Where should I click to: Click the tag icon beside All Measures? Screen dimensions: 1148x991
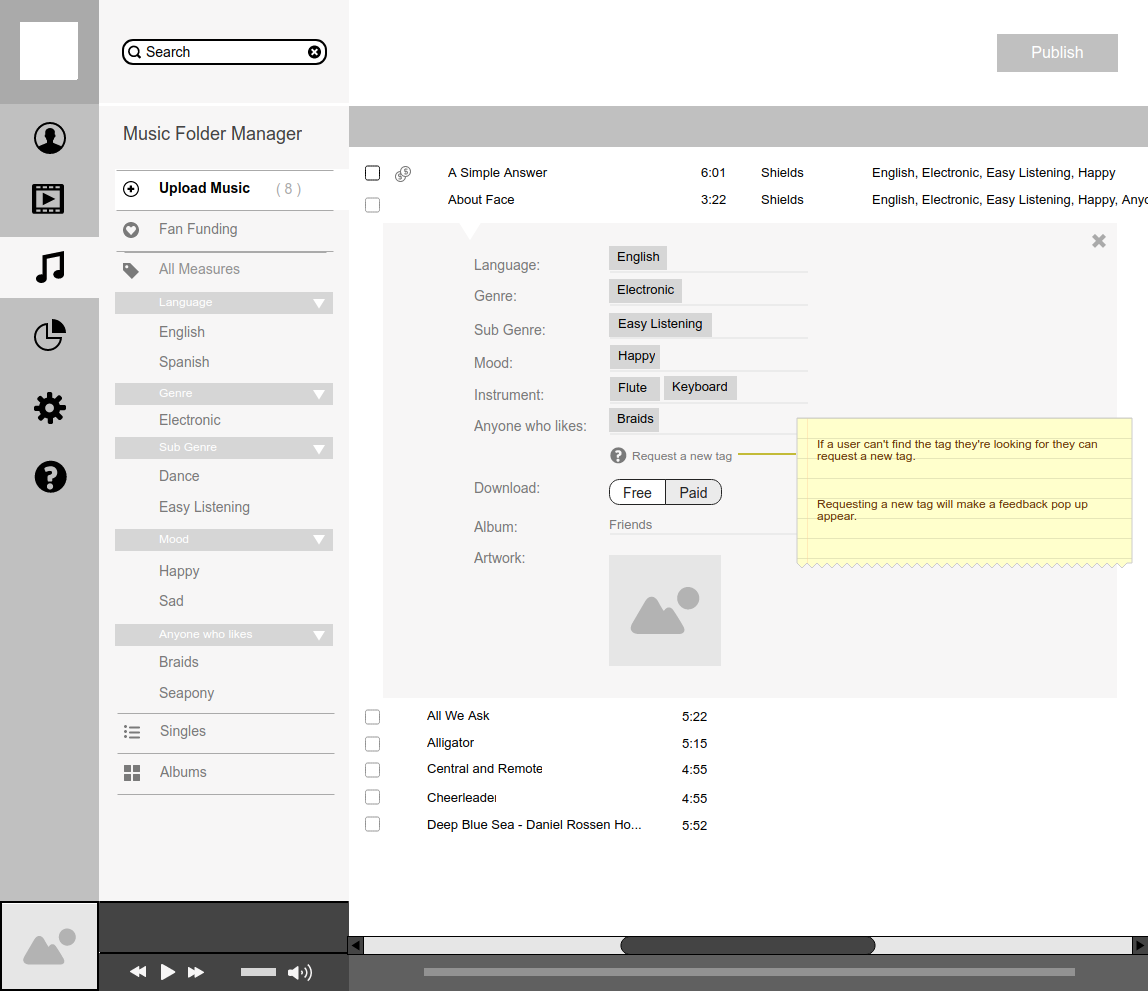tap(131, 270)
